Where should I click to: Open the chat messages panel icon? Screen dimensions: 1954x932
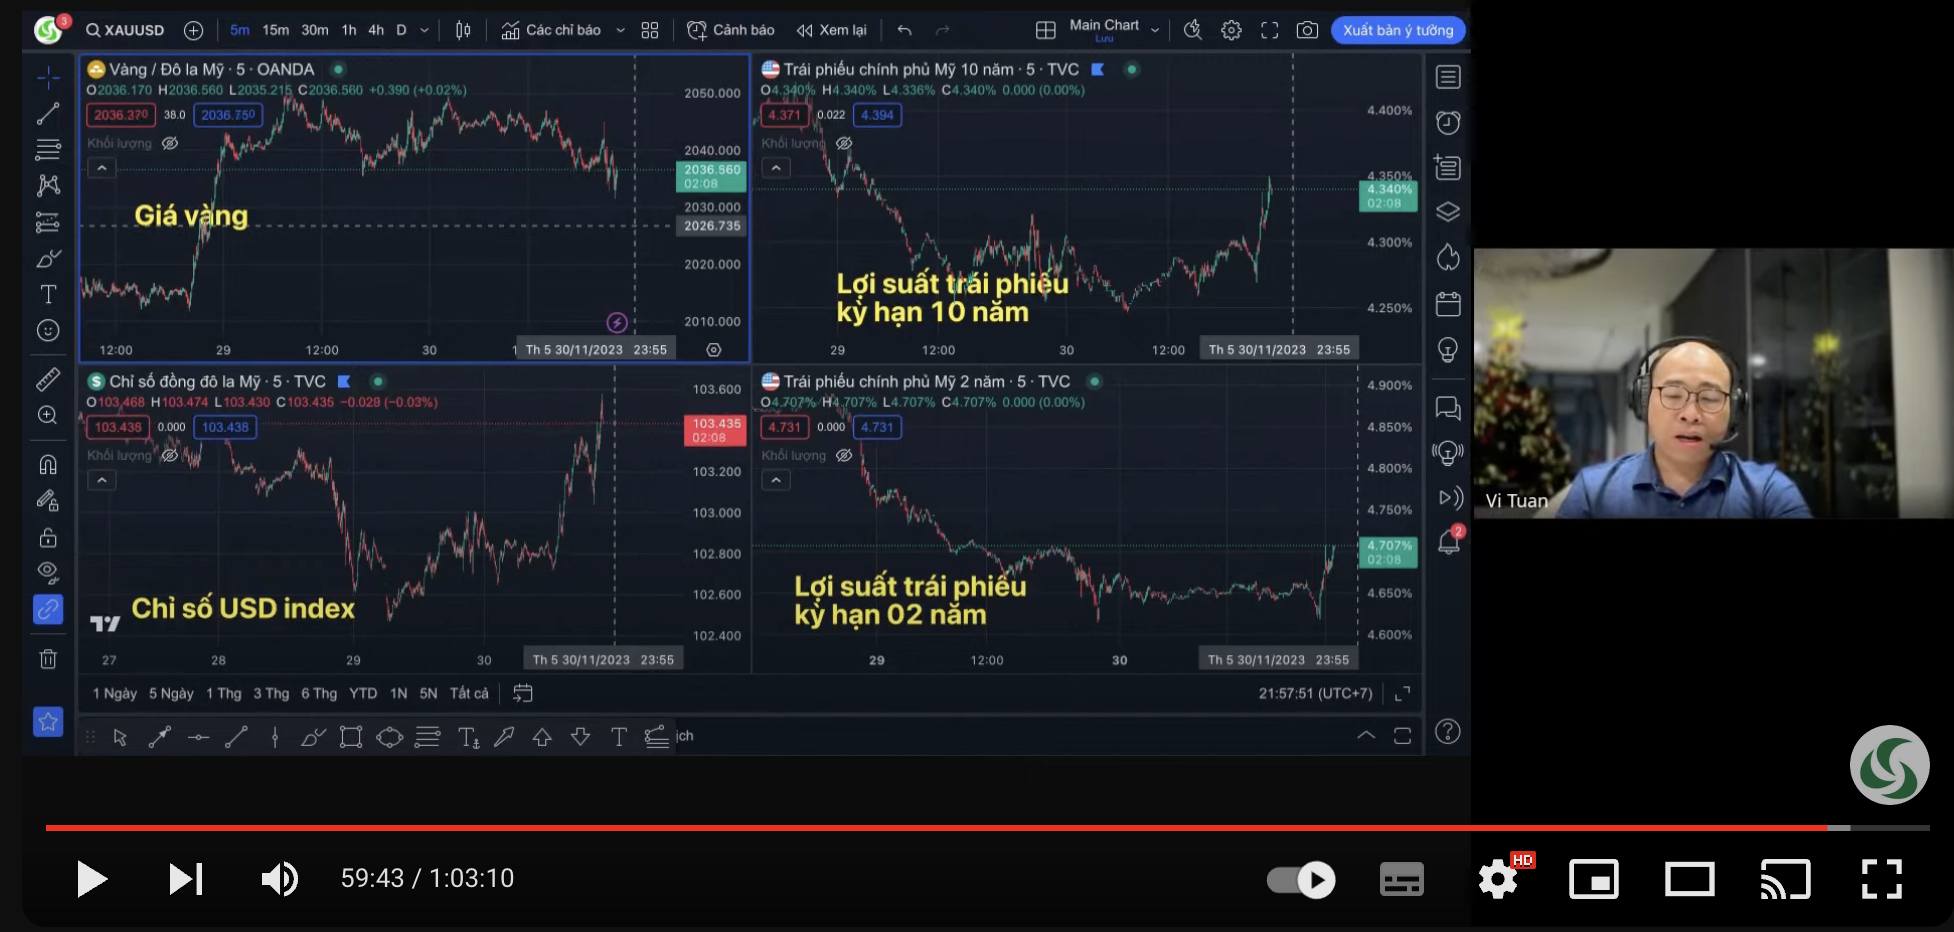click(x=1448, y=408)
